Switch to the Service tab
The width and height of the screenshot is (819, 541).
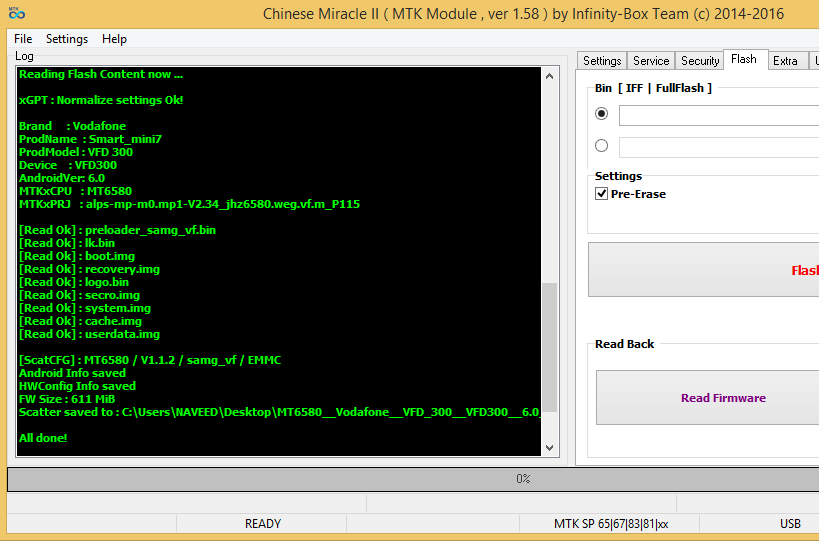(651, 61)
